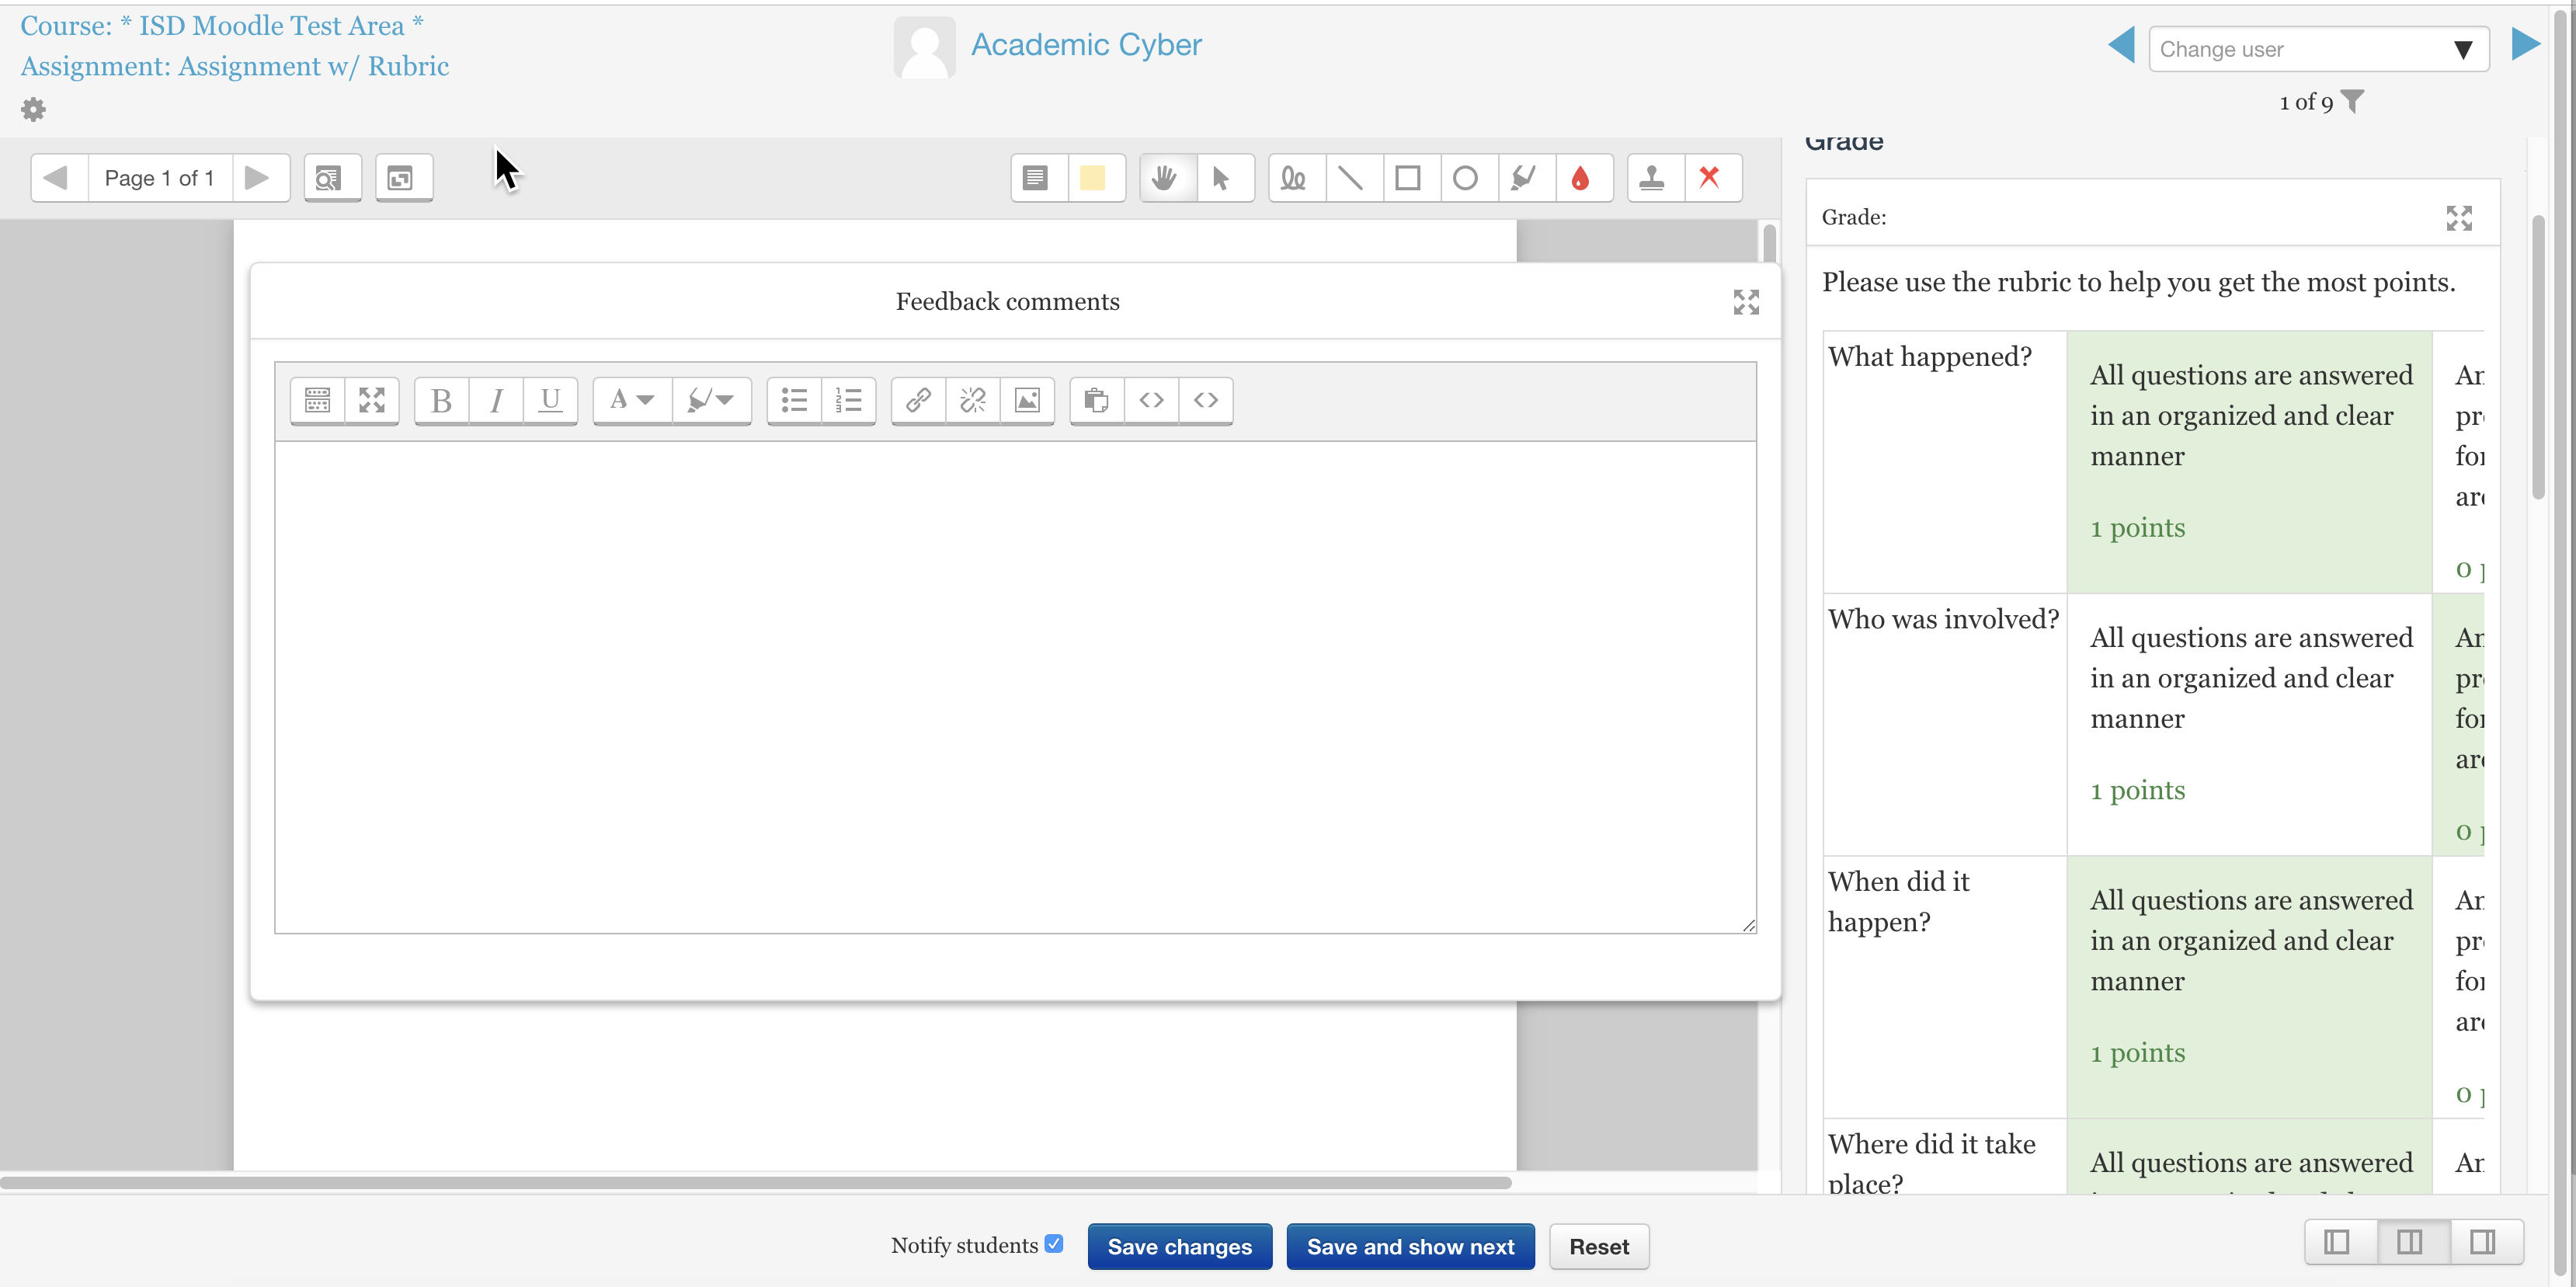Click the paste special clipboard icon
The height and width of the screenshot is (1287, 2576).
(x=1097, y=400)
